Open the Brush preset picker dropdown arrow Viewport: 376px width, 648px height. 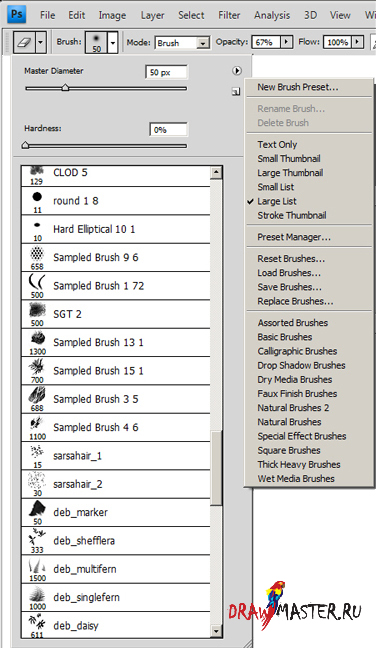(x=112, y=43)
